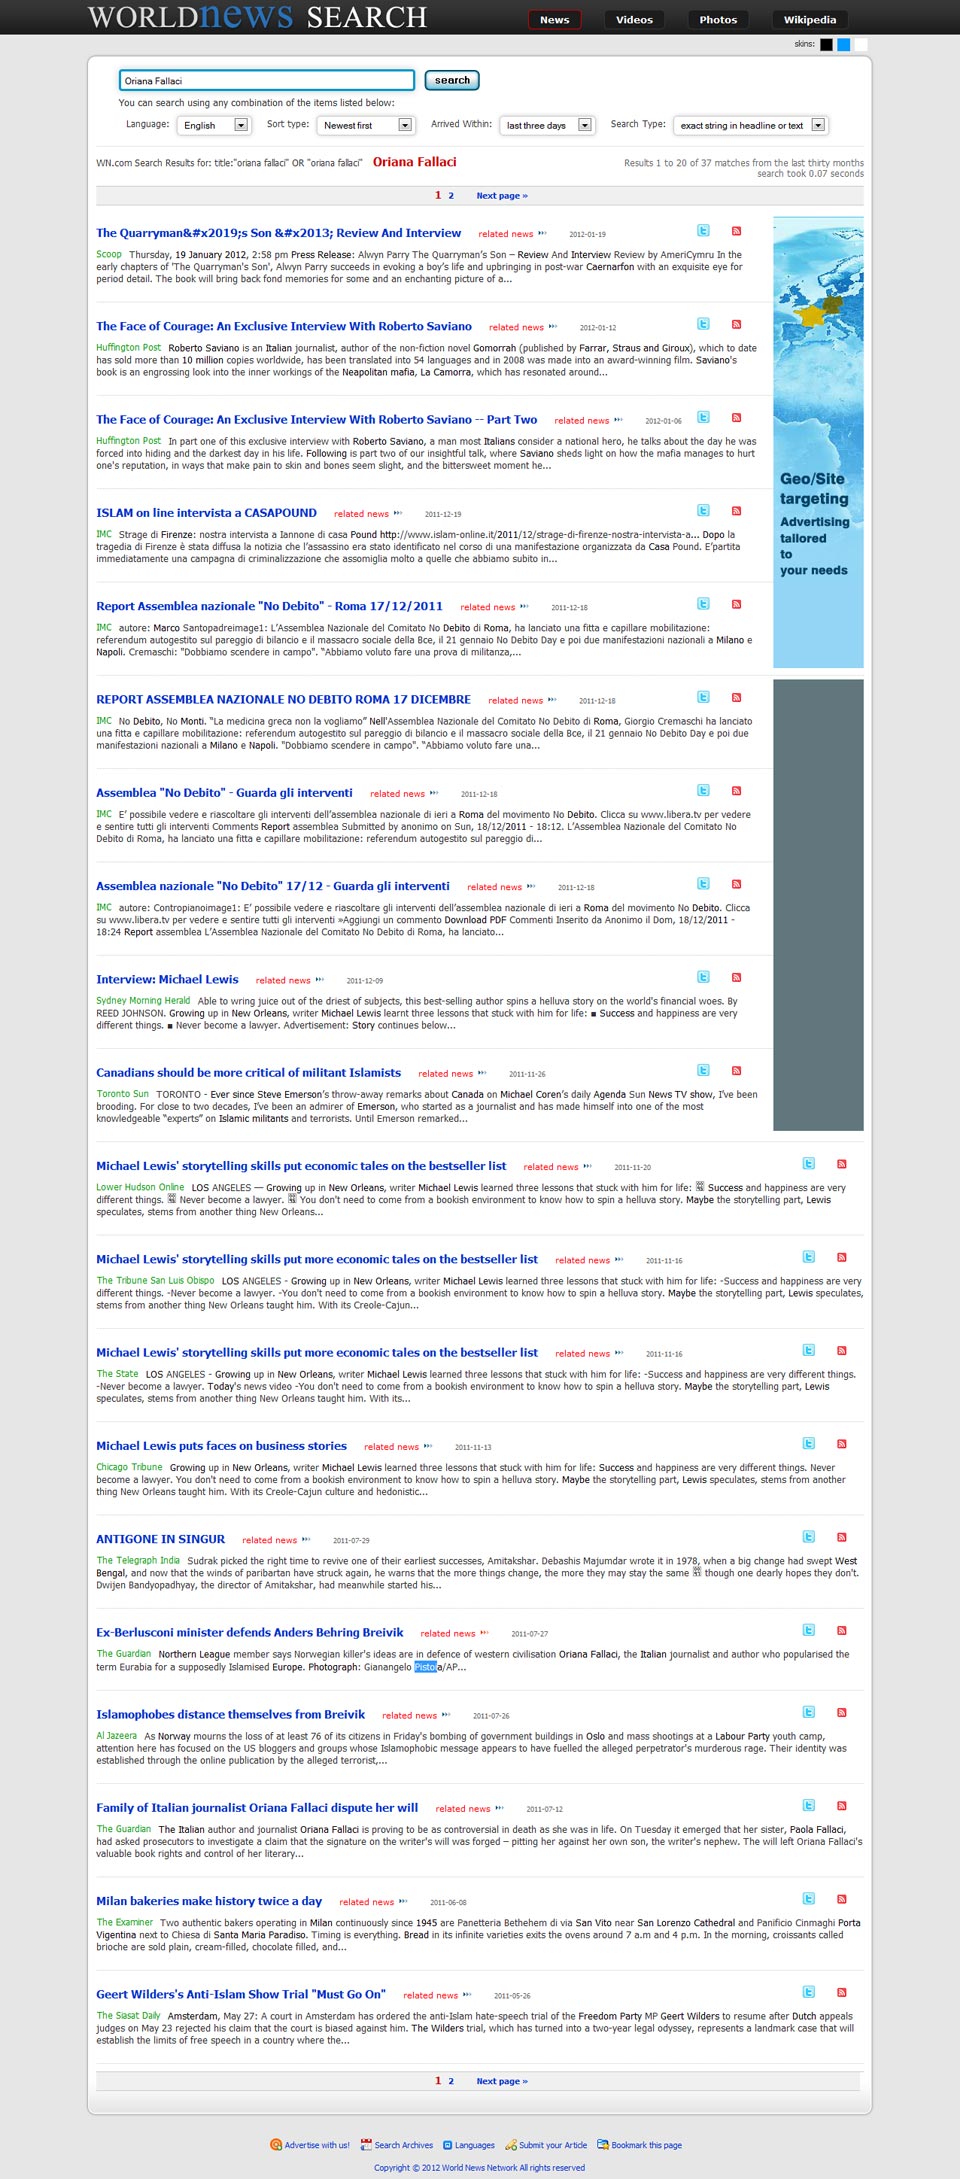
Task: Open RSS icon for ANTIGONE IN SINGUR
Action: coord(842,1537)
